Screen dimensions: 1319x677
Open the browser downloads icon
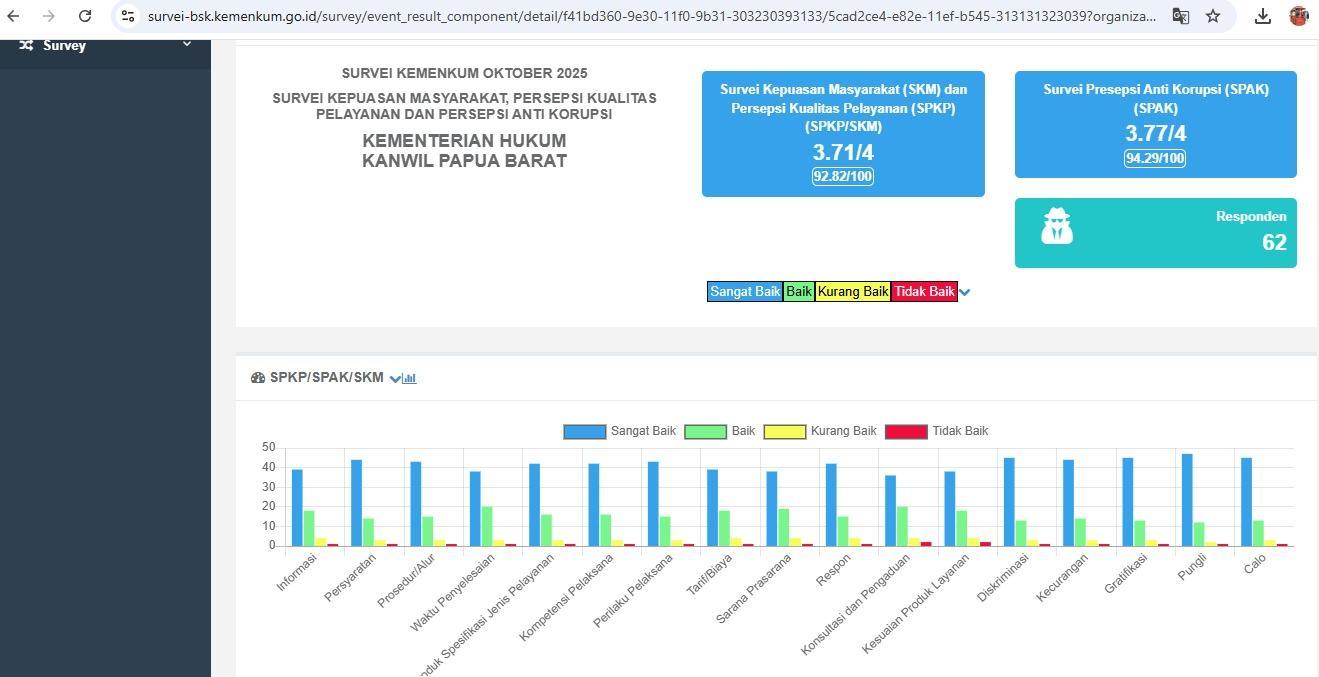click(x=1263, y=16)
